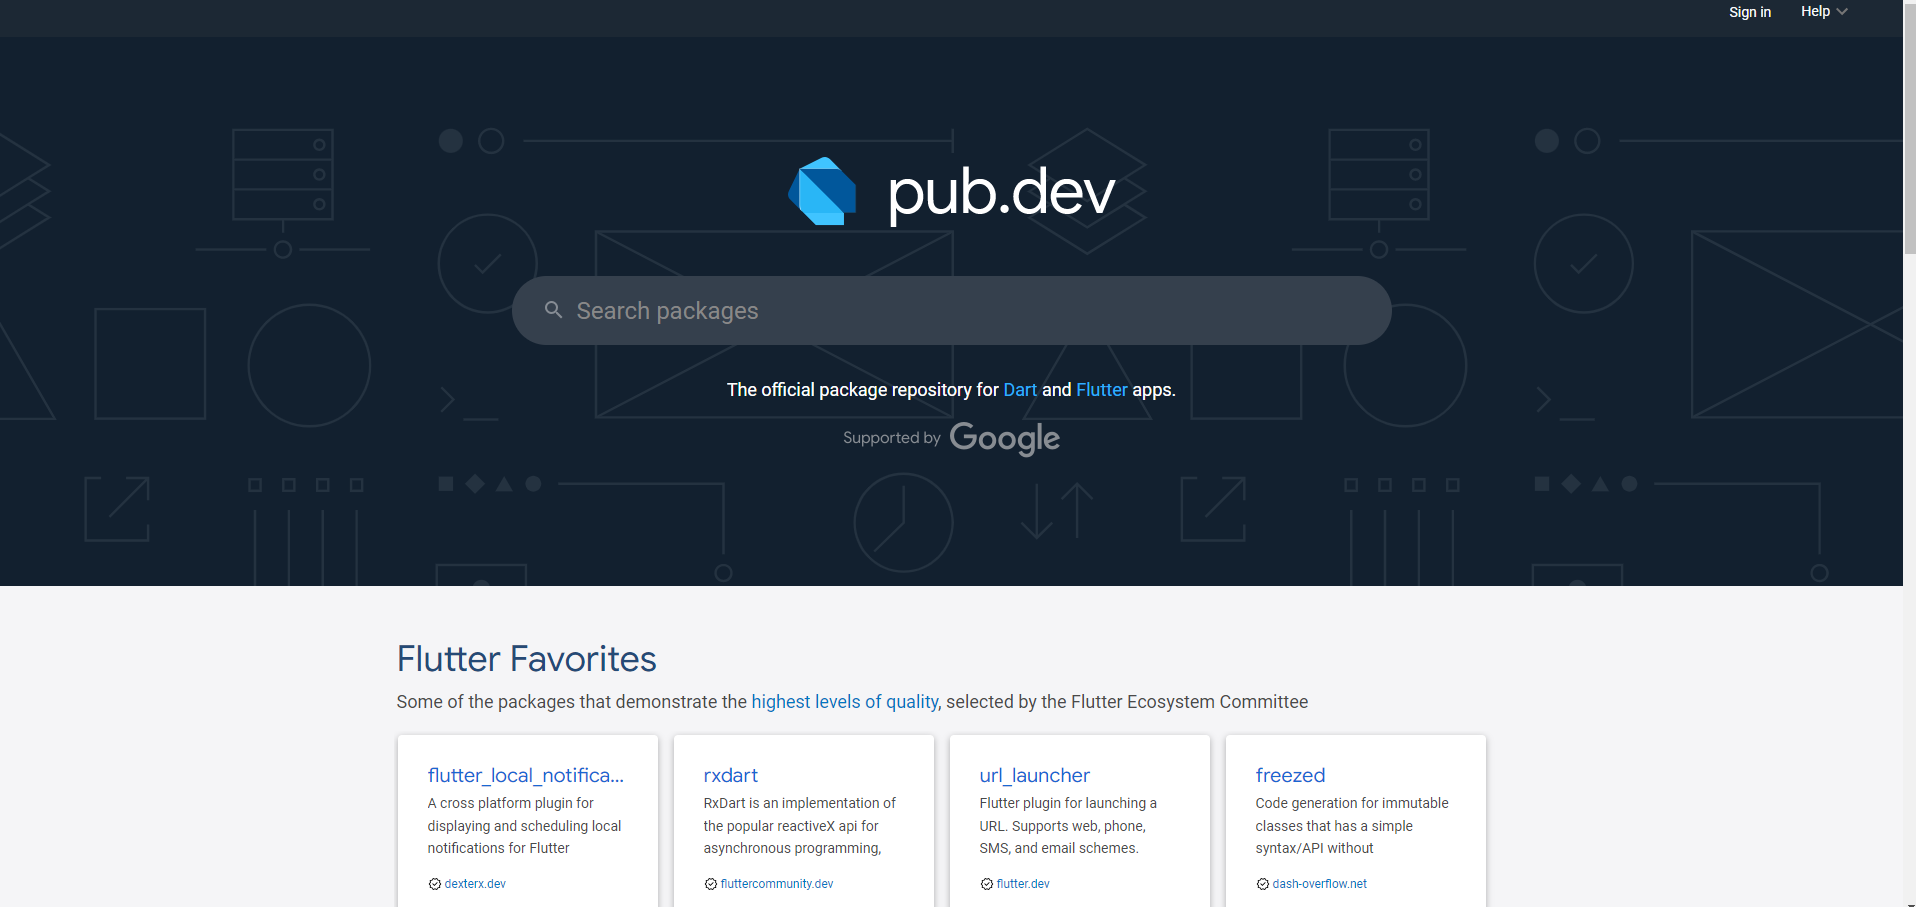This screenshot has height=907, width=1916.
Task: Click the 'Supported by' text
Action: [x=891, y=438]
